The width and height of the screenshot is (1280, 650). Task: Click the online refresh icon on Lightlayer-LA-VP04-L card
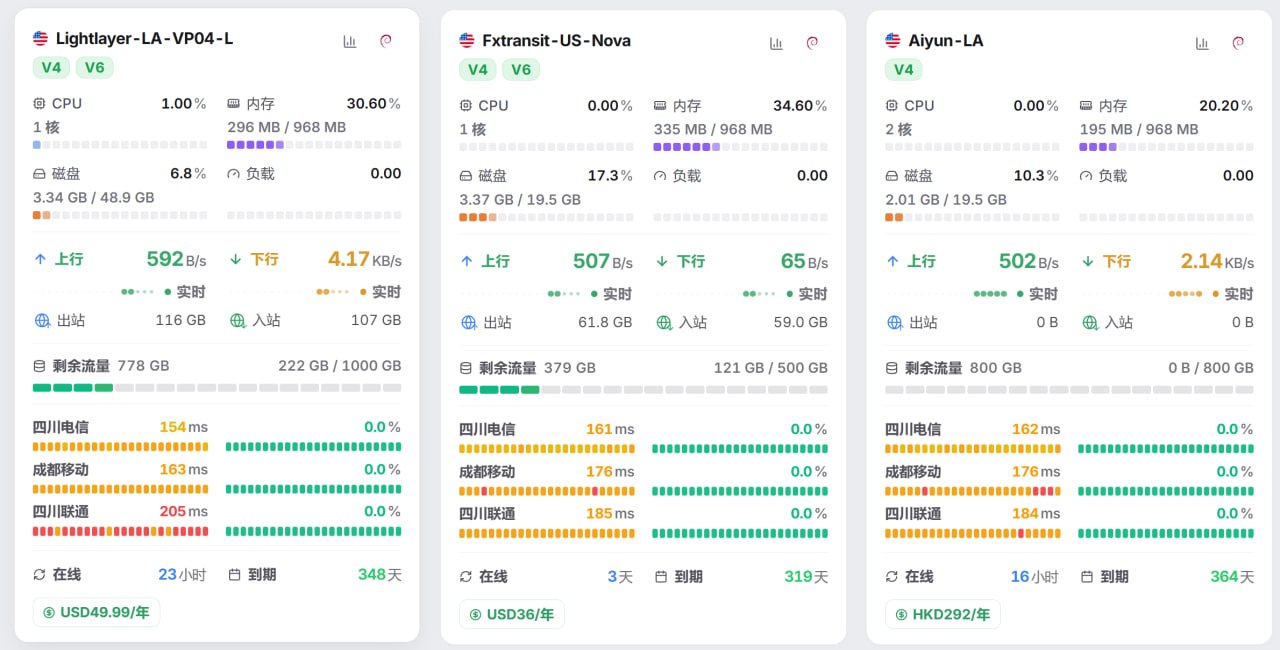[40, 574]
